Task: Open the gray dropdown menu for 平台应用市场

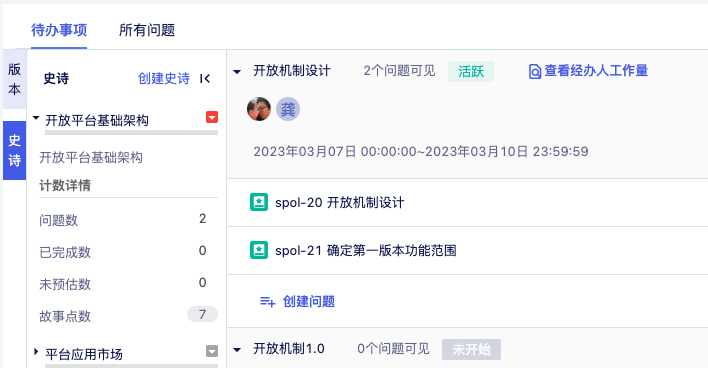Action: click(x=212, y=351)
